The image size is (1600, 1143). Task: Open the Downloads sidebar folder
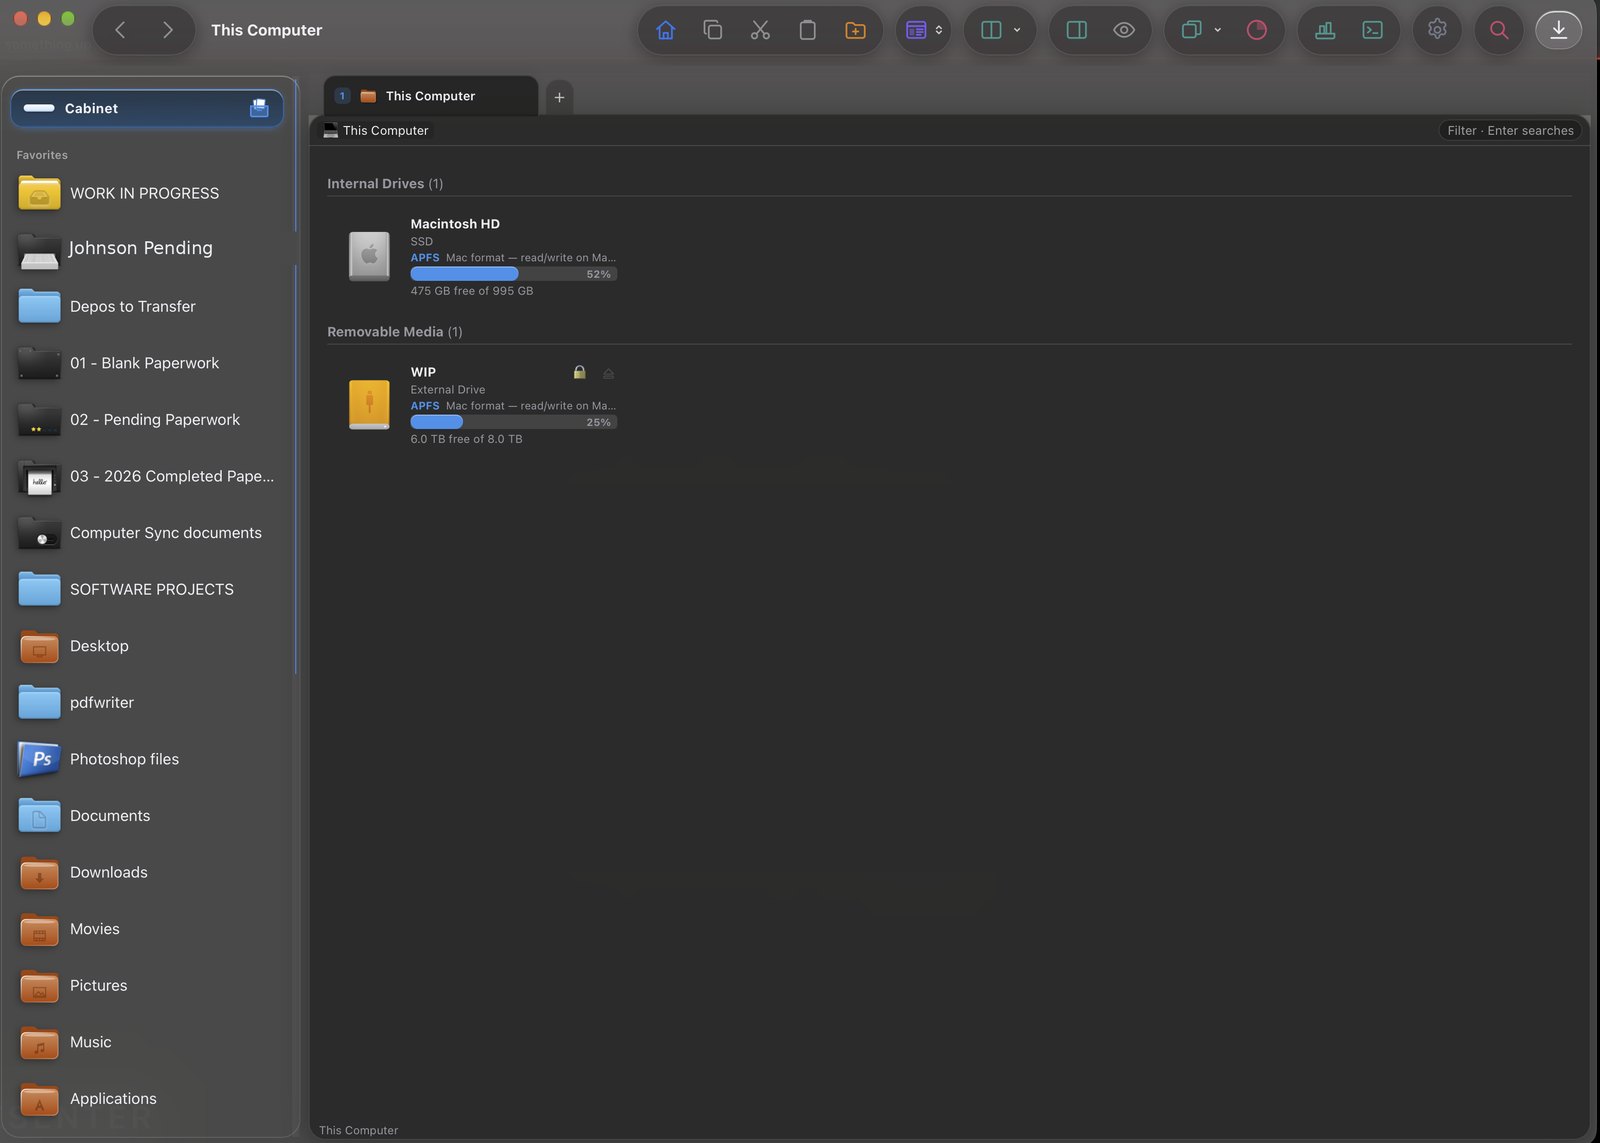pyautogui.click(x=147, y=872)
